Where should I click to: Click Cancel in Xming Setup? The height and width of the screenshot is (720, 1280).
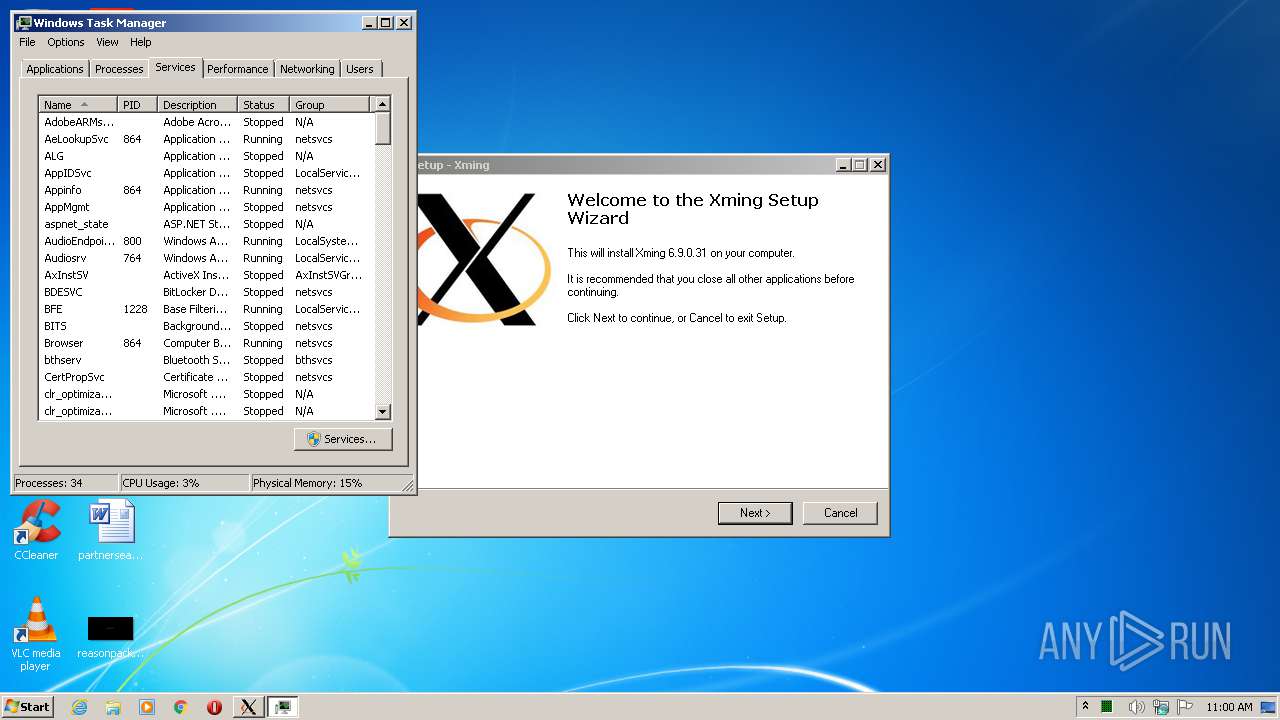pos(840,513)
